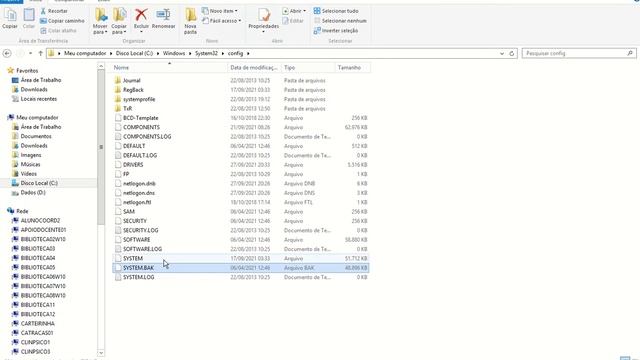Image resolution: width=640 pixels, height=360 pixels.
Task: Expand breadcrumb arrow after System32
Action: 223,53
